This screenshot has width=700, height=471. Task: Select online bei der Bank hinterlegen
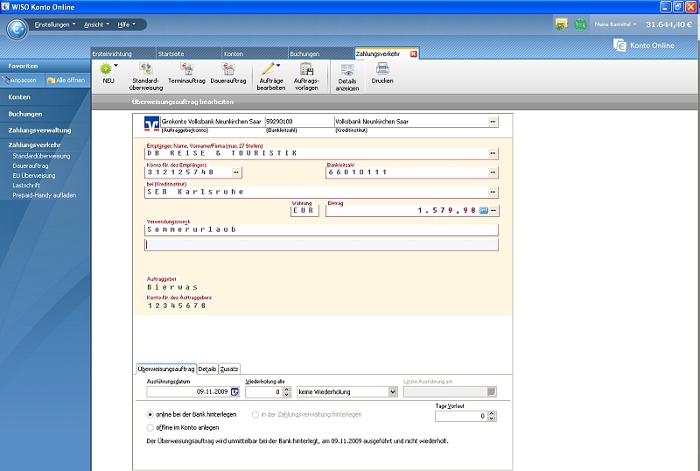[150, 414]
